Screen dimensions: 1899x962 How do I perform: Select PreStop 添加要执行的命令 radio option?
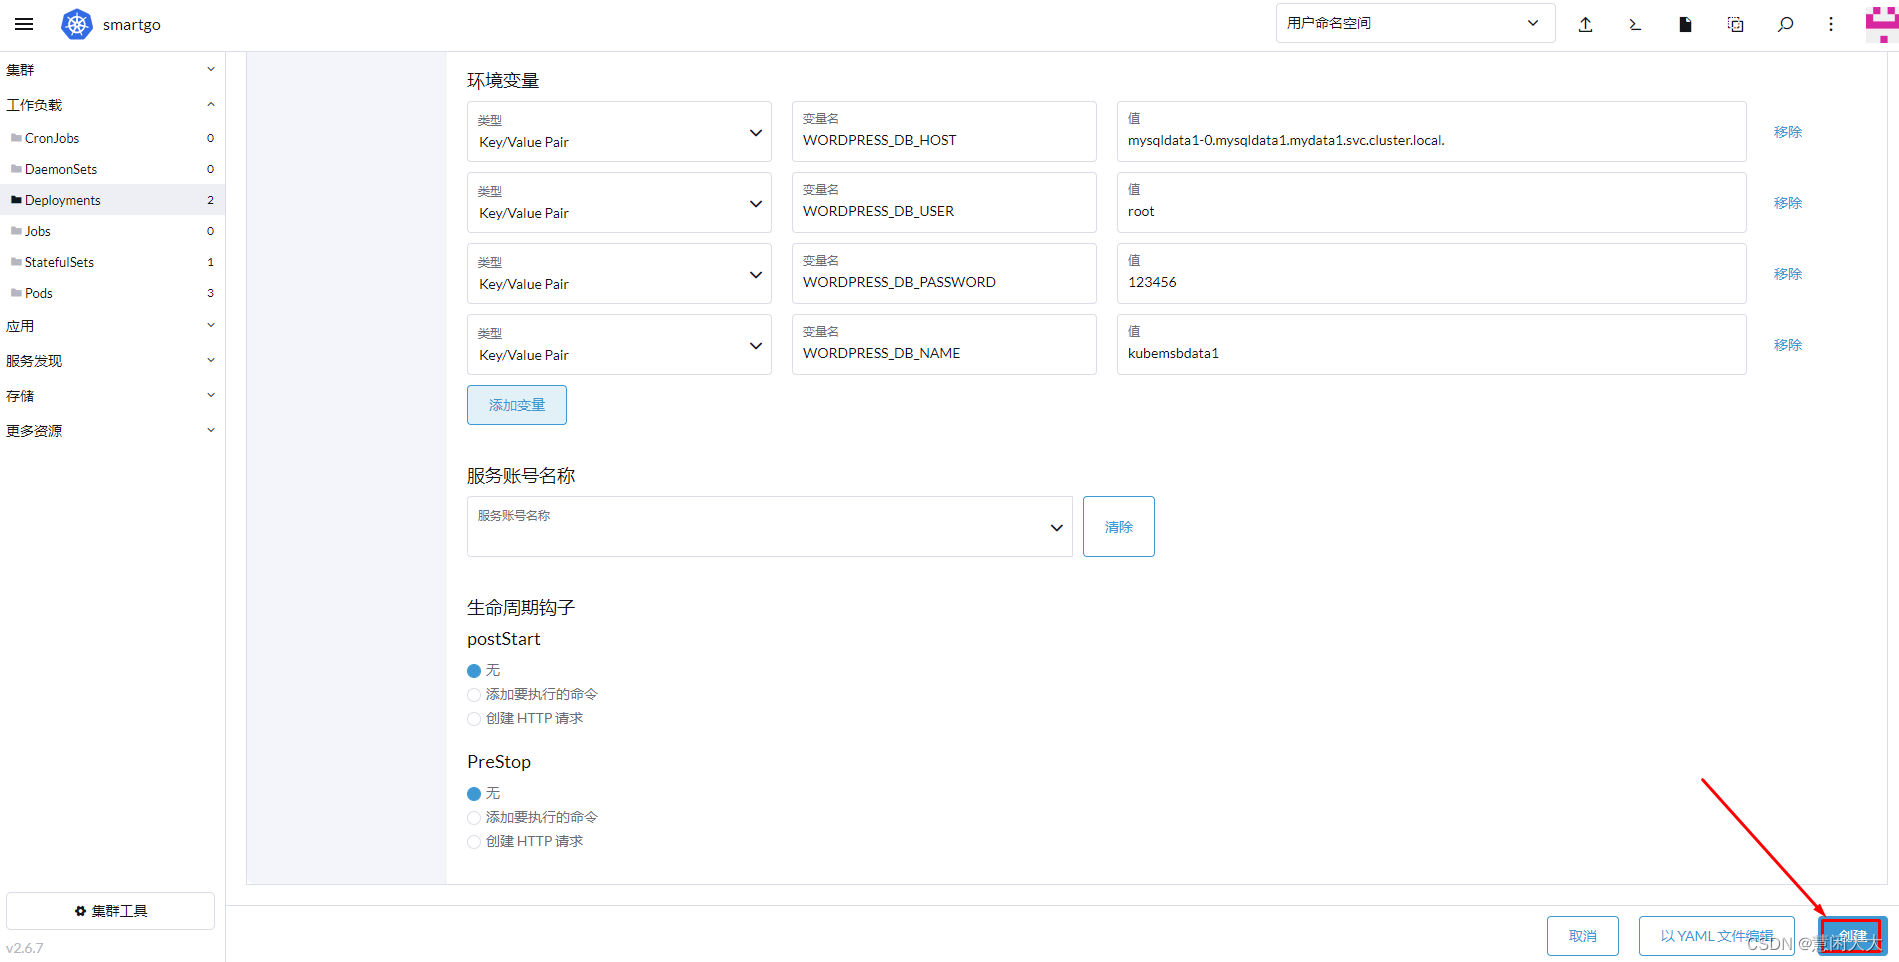(x=474, y=818)
